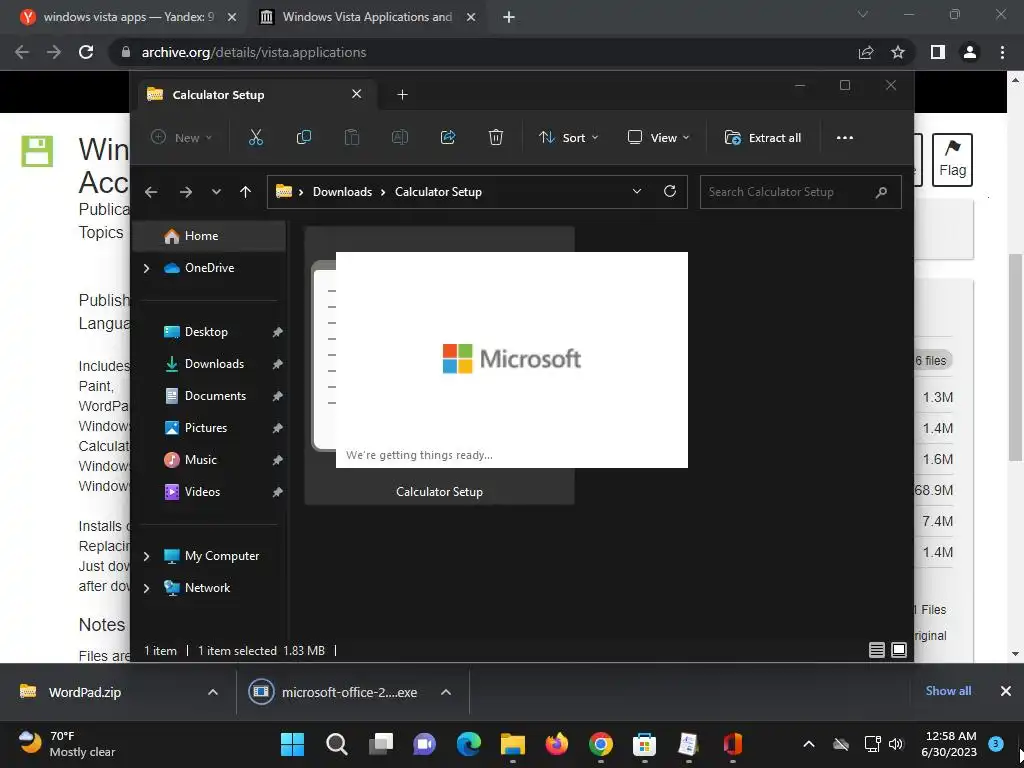Screen dimensions: 1024x768
Task: Open Music in the navigation pane
Action: 200,460
